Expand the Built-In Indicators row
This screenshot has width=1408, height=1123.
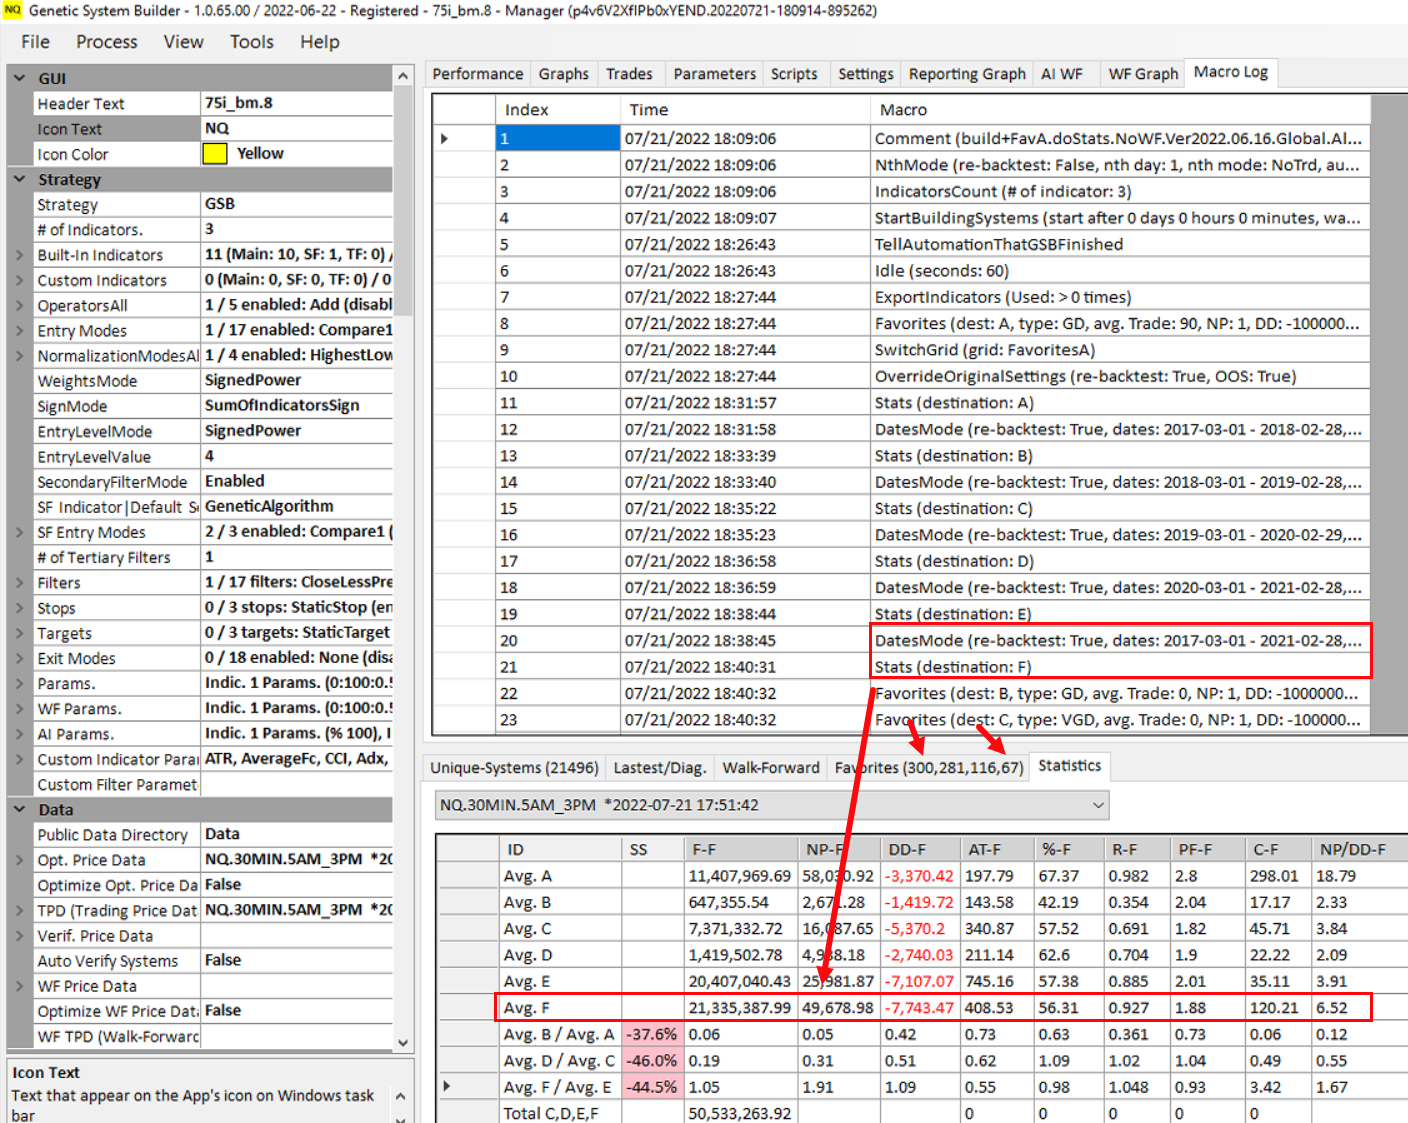(19, 255)
